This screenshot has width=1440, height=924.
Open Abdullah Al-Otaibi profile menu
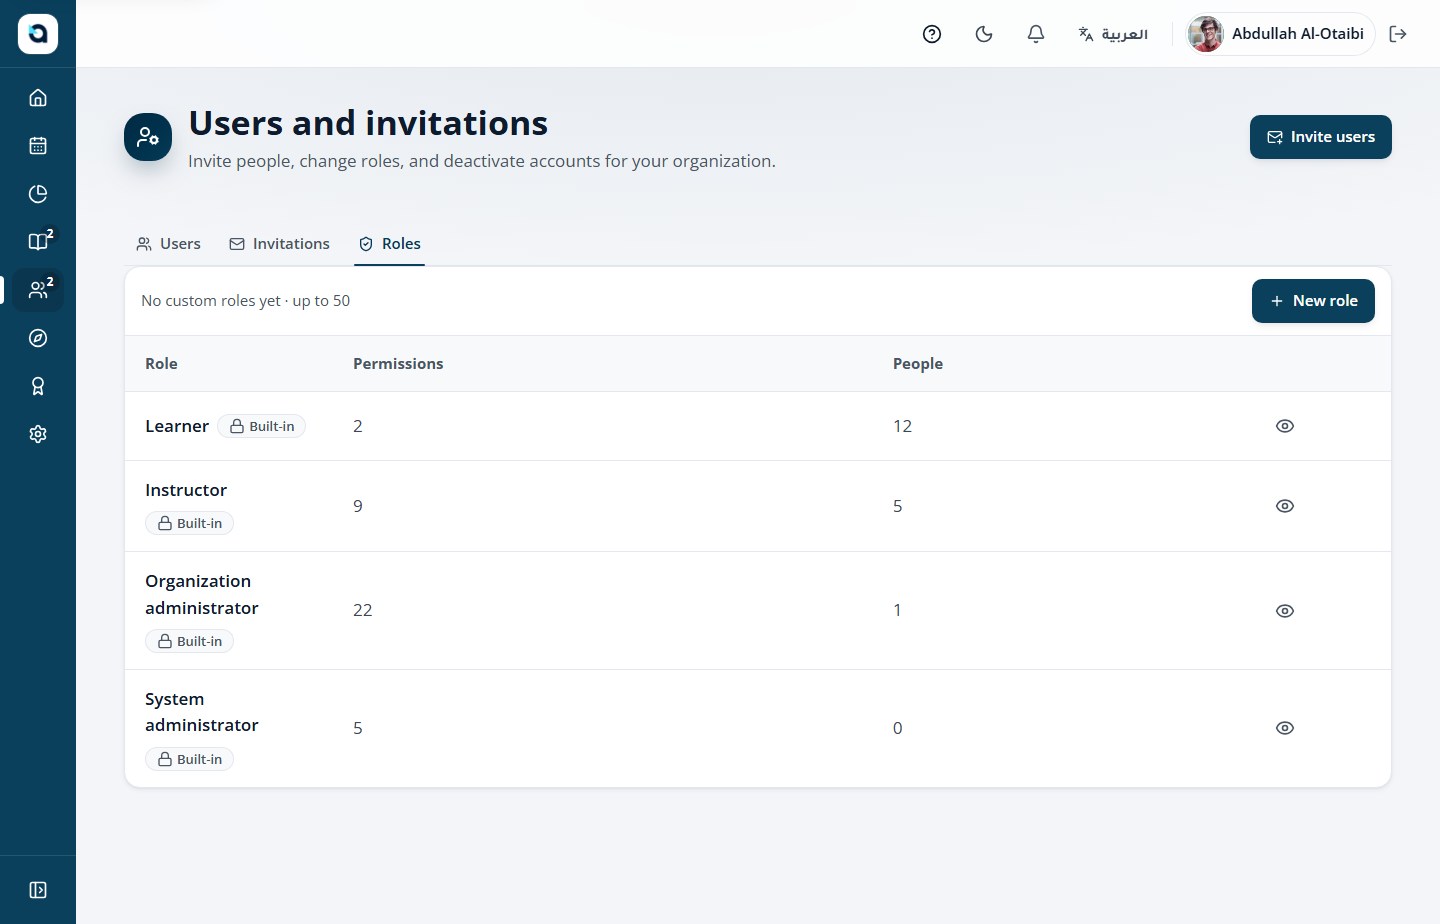1280,34
